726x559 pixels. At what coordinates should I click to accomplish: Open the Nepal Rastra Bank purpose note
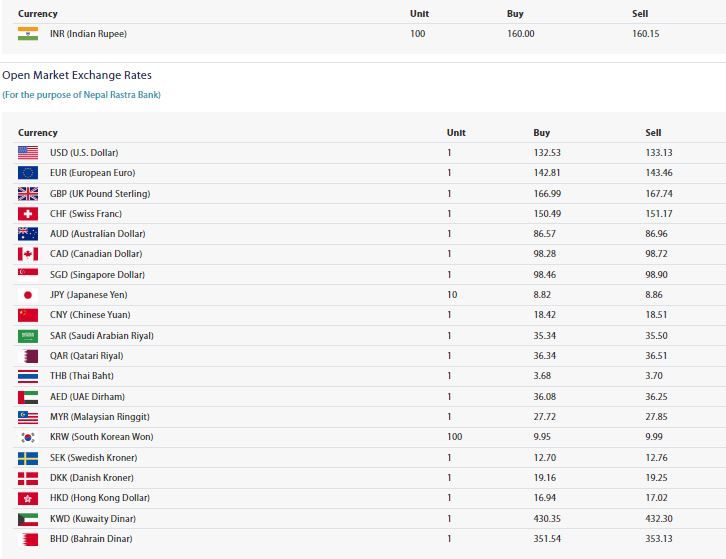tap(81, 95)
